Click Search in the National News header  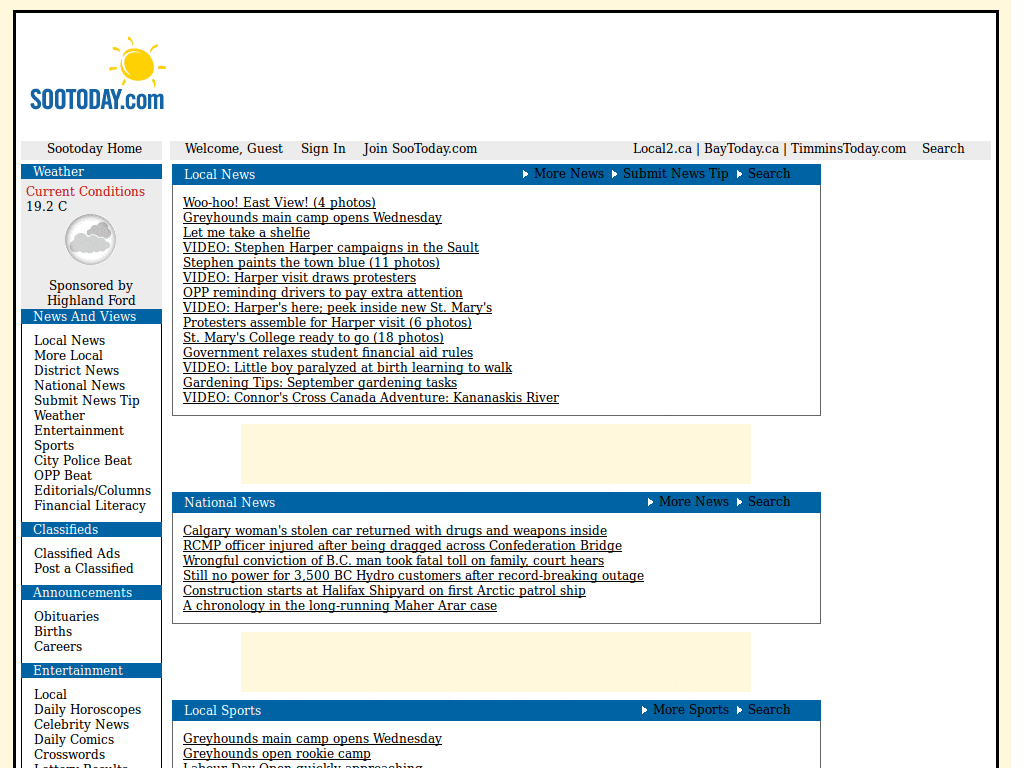click(769, 502)
